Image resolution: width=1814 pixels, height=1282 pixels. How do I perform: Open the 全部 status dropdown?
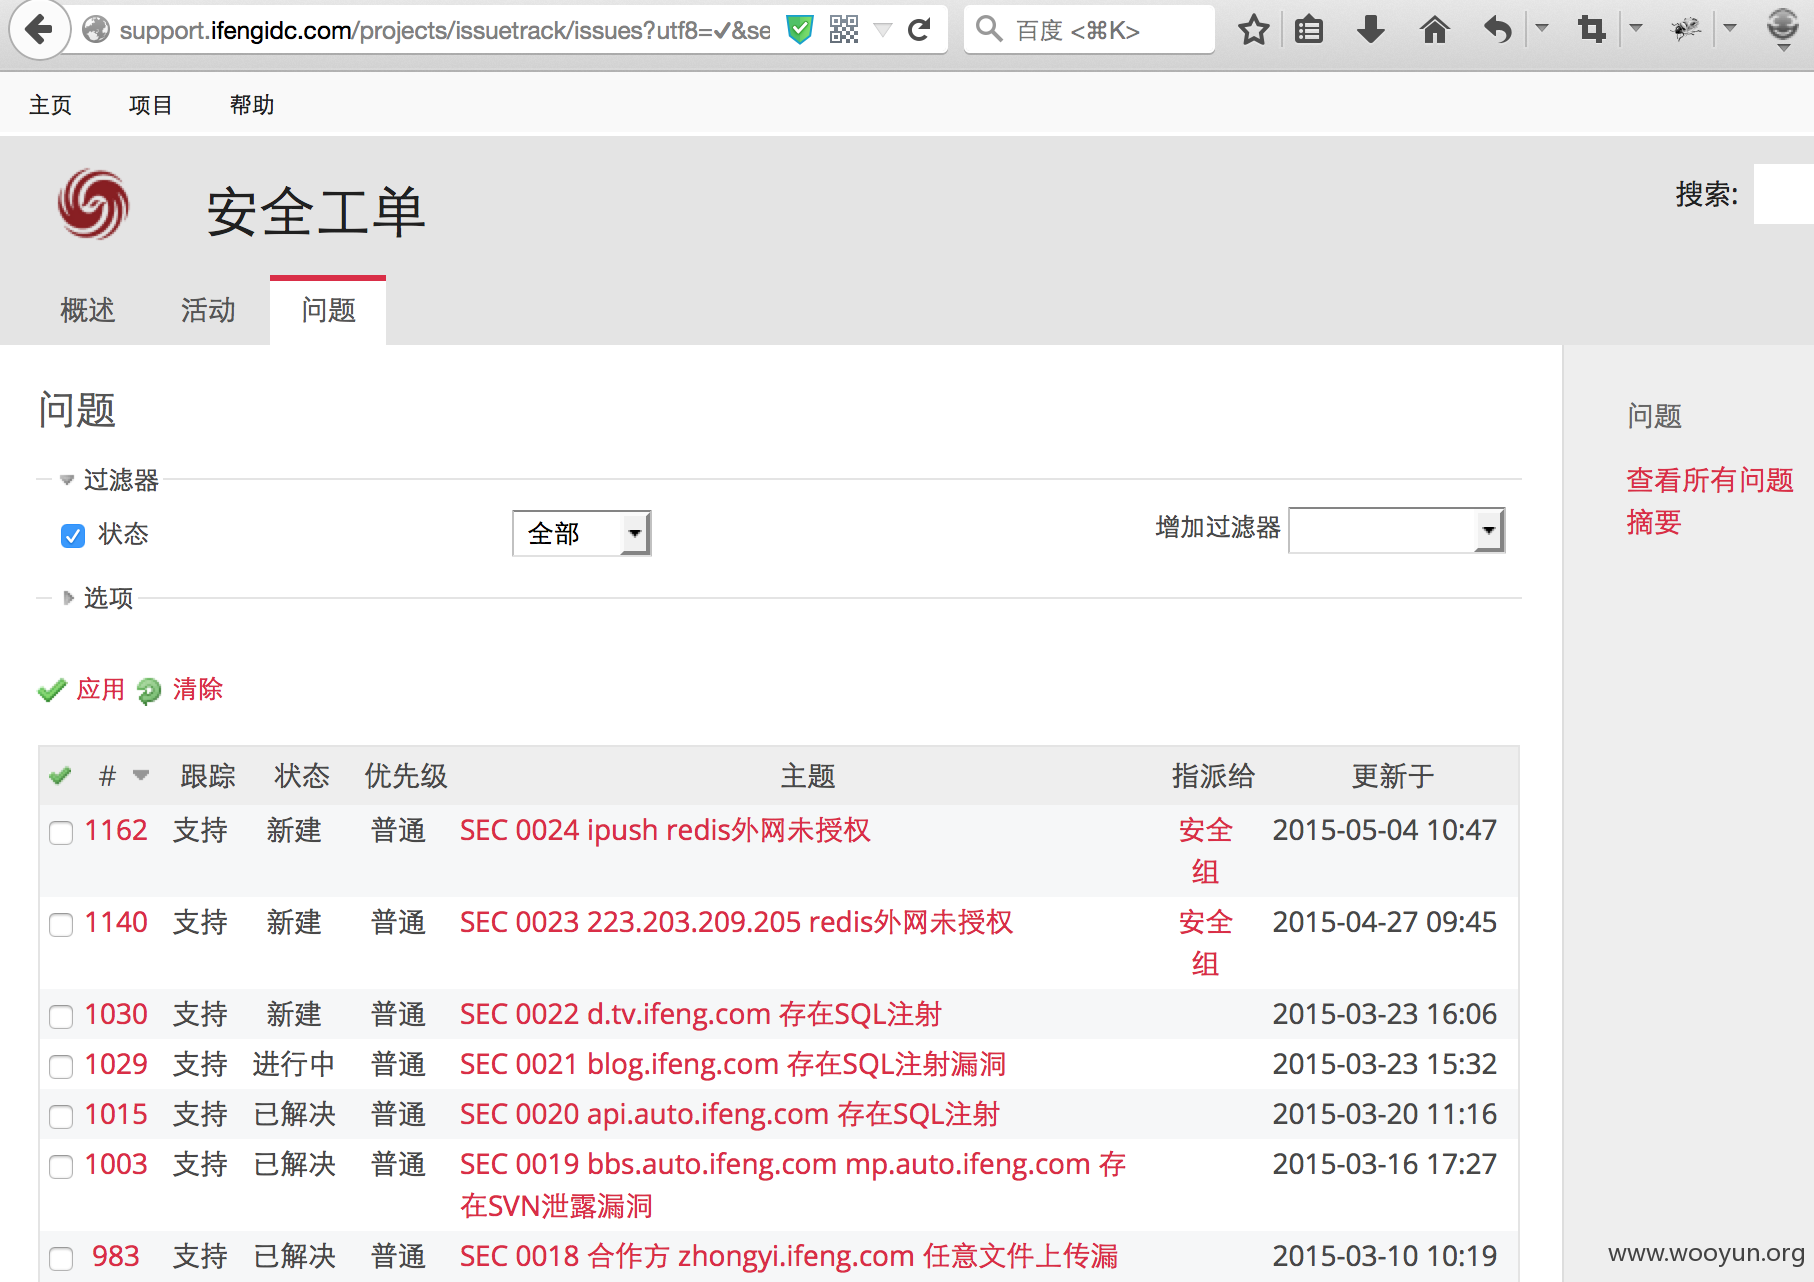tap(581, 533)
